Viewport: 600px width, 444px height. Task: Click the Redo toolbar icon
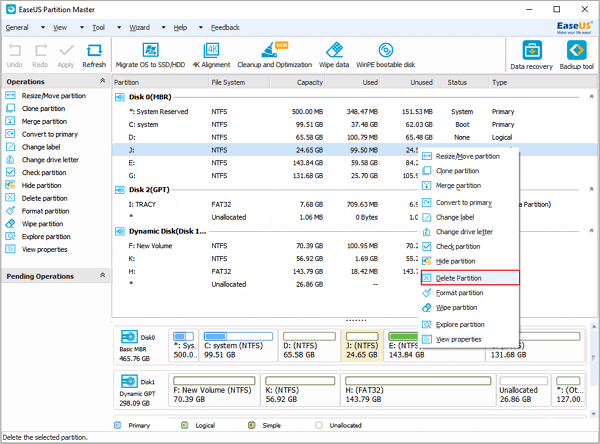[40, 56]
